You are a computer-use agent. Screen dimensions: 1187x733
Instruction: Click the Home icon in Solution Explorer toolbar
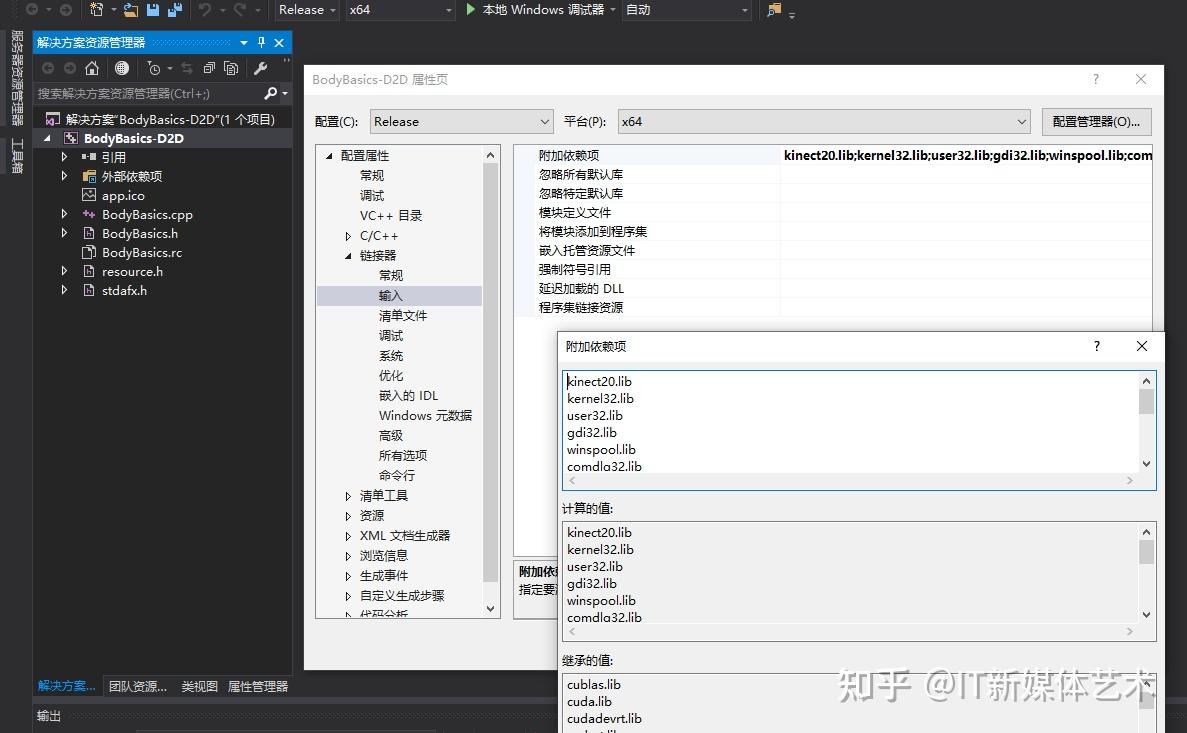(x=92, y=68)
